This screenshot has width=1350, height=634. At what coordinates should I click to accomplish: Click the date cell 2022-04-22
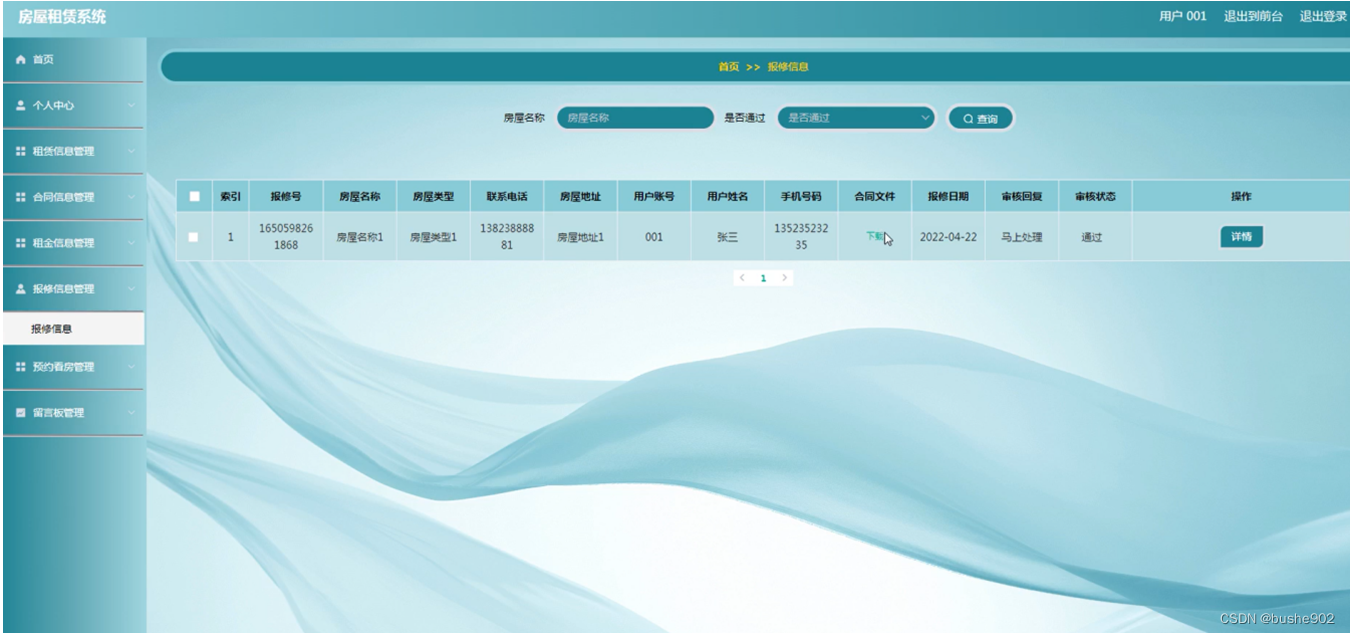948,238
